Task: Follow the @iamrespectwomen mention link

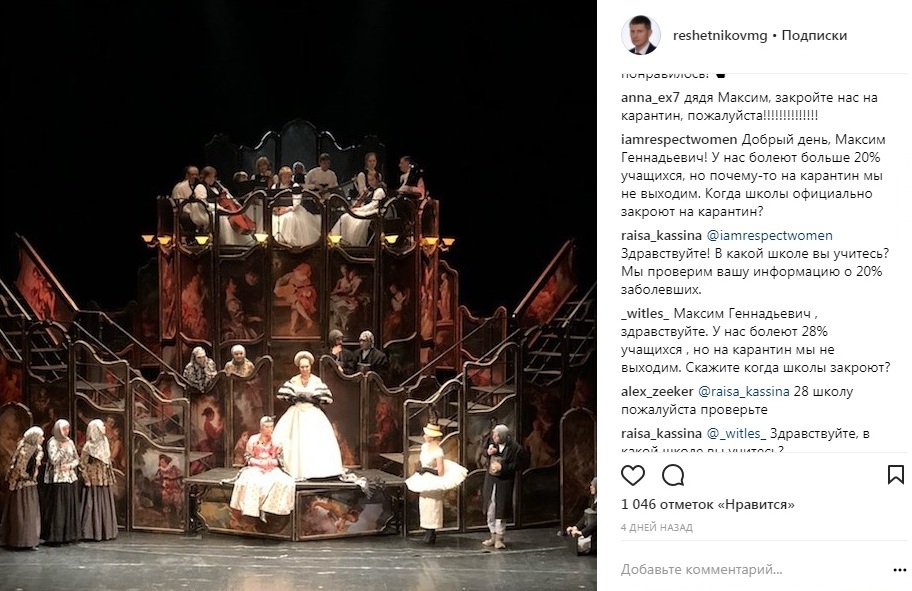Action: 770,236
